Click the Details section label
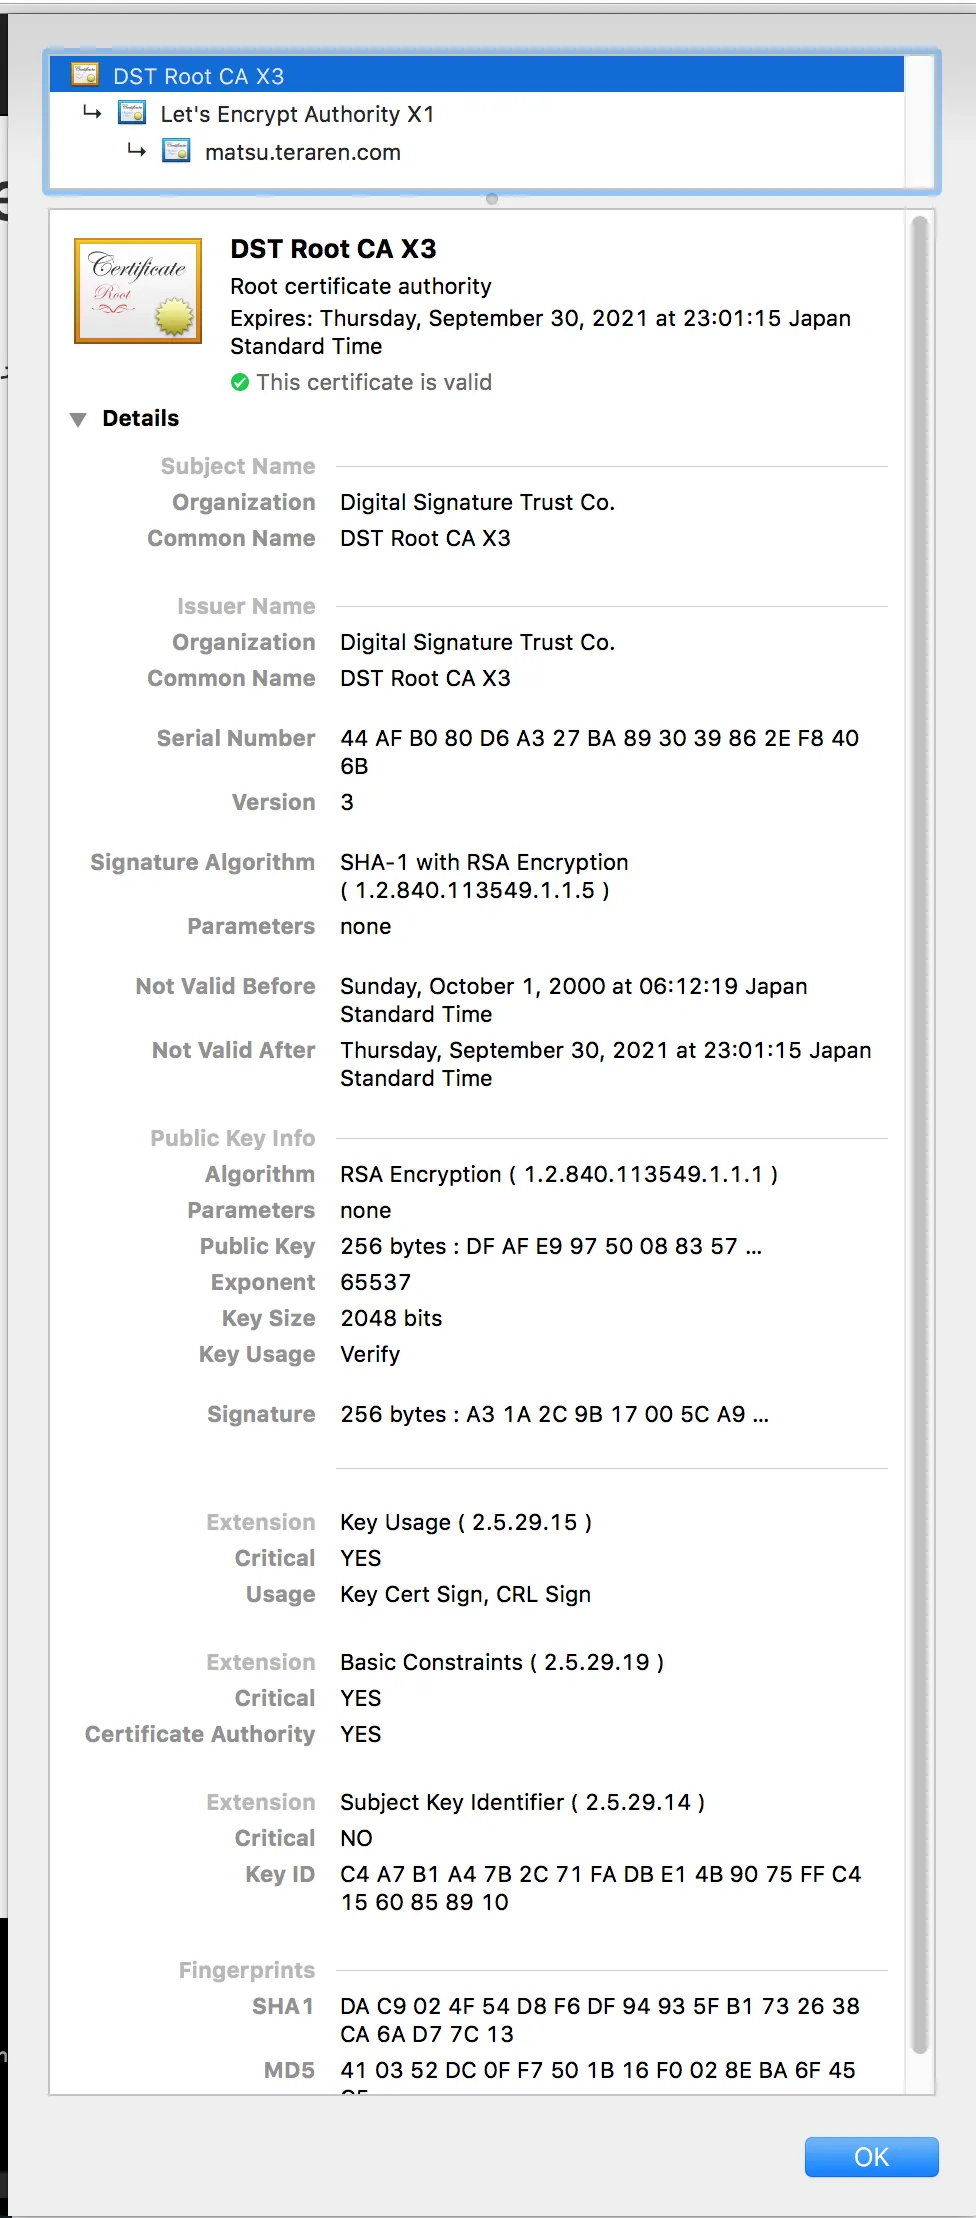The height and width of the screenshot is (2218, 976). [x=141, y=418]
